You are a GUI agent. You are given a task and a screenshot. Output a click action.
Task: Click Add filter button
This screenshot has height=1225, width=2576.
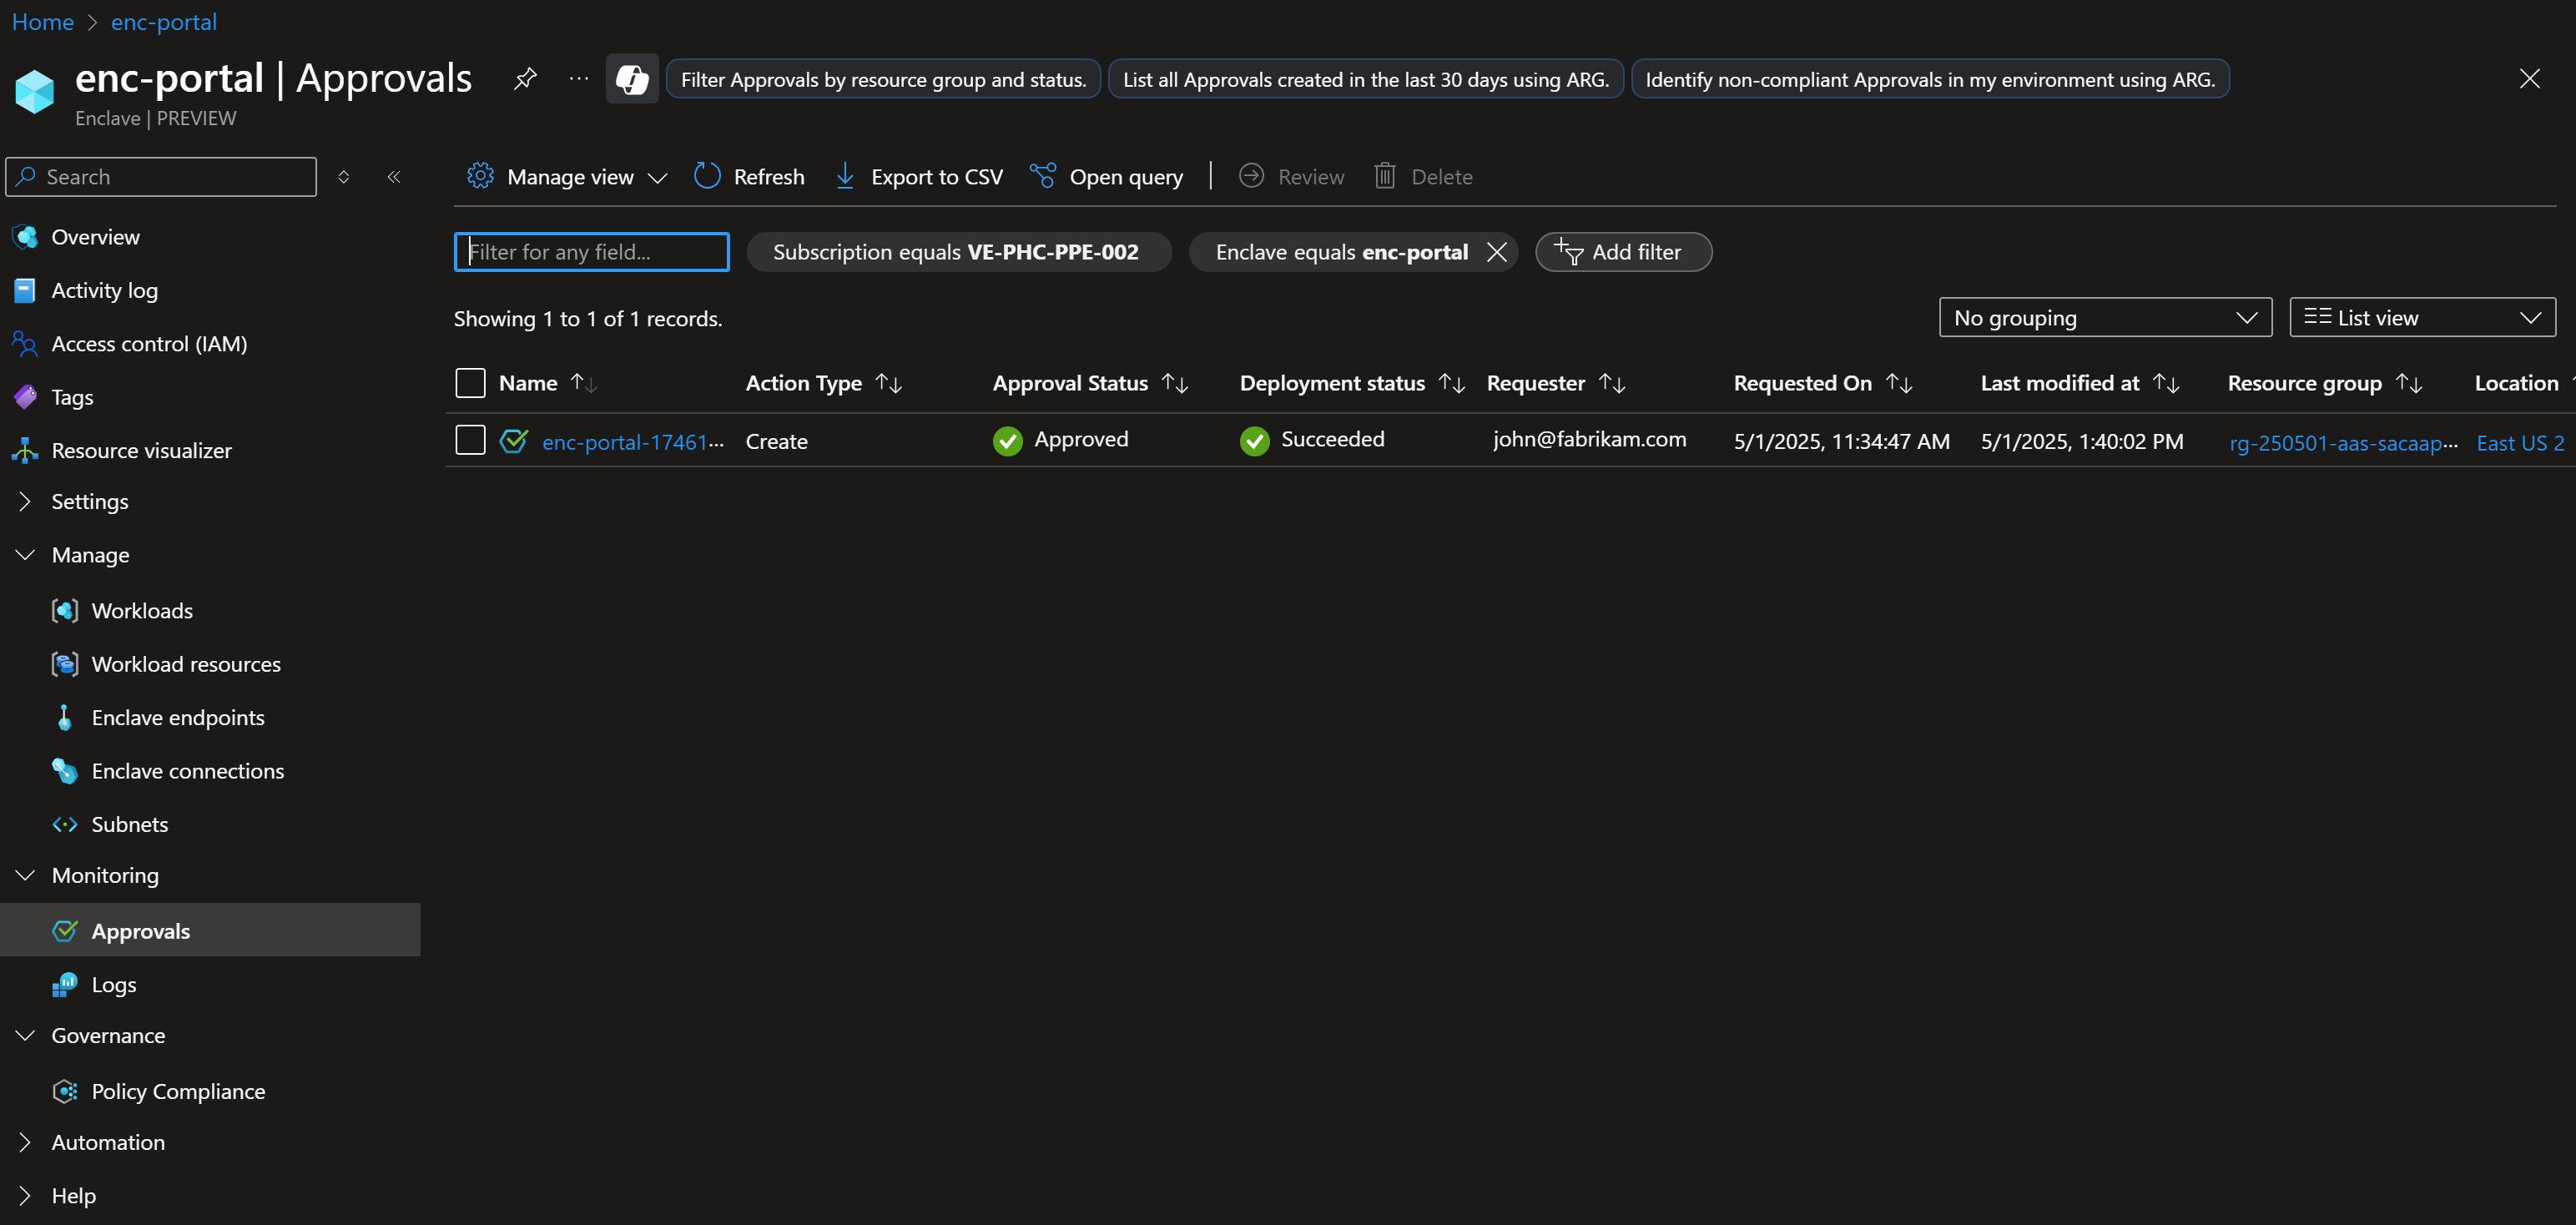pyautogui.click(x=1623, y=252)
